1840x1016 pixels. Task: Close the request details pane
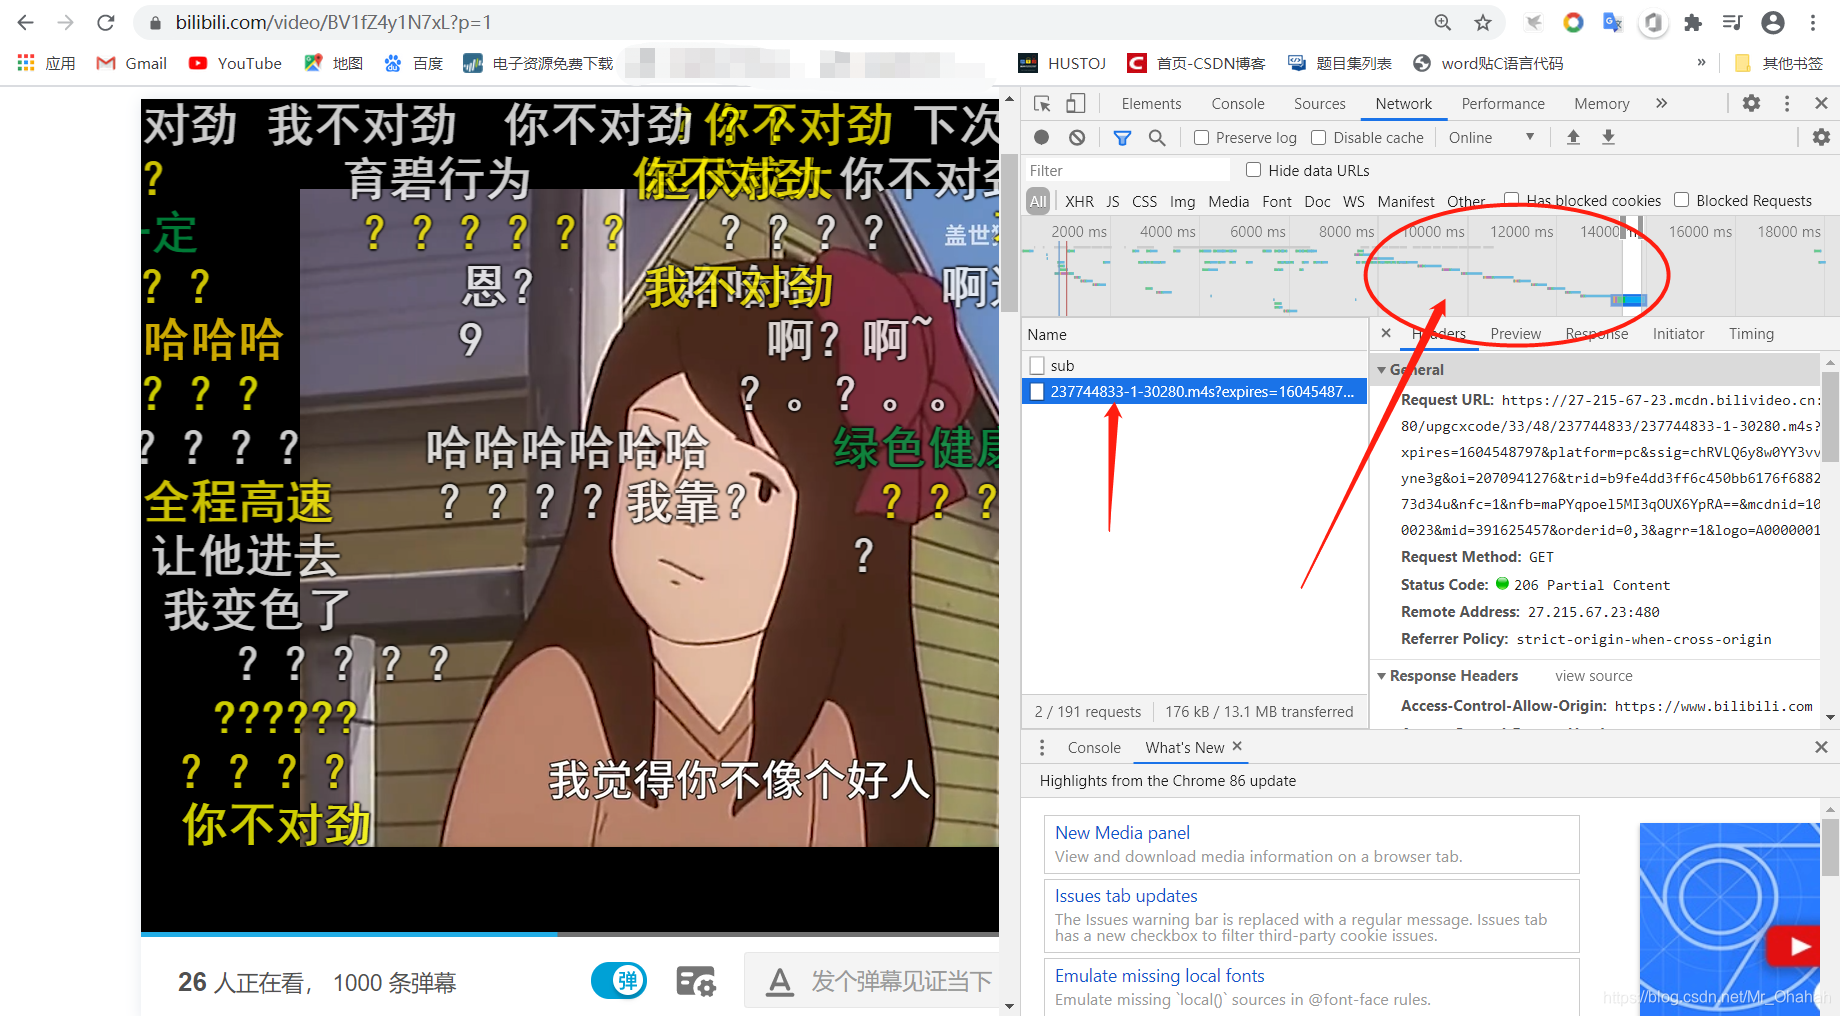click(x=1386, y=333)
